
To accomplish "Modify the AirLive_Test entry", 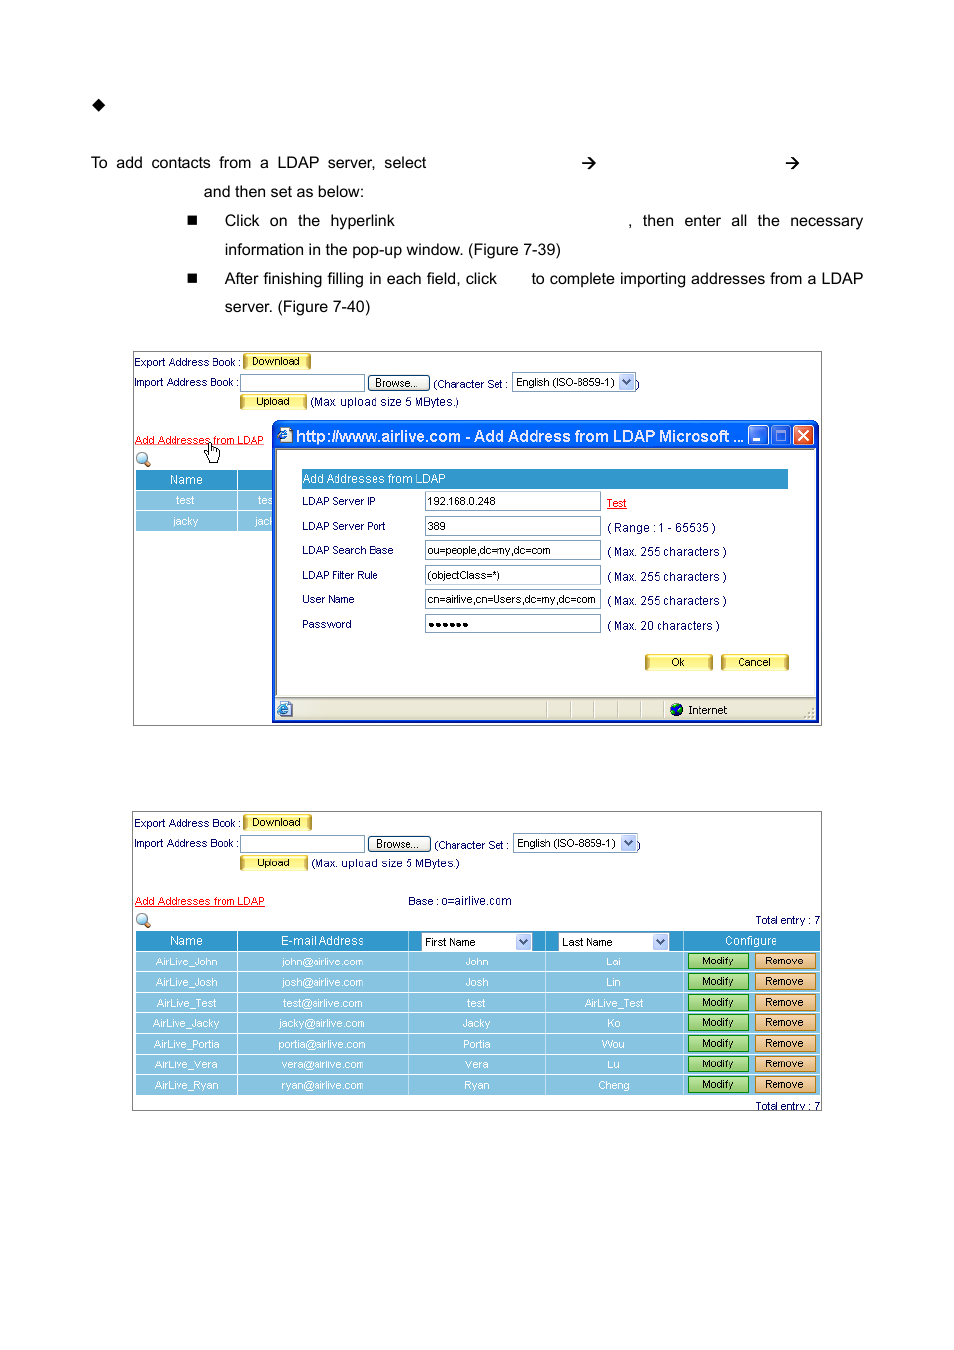I will pyautogui.click(x=718, y=1002).
